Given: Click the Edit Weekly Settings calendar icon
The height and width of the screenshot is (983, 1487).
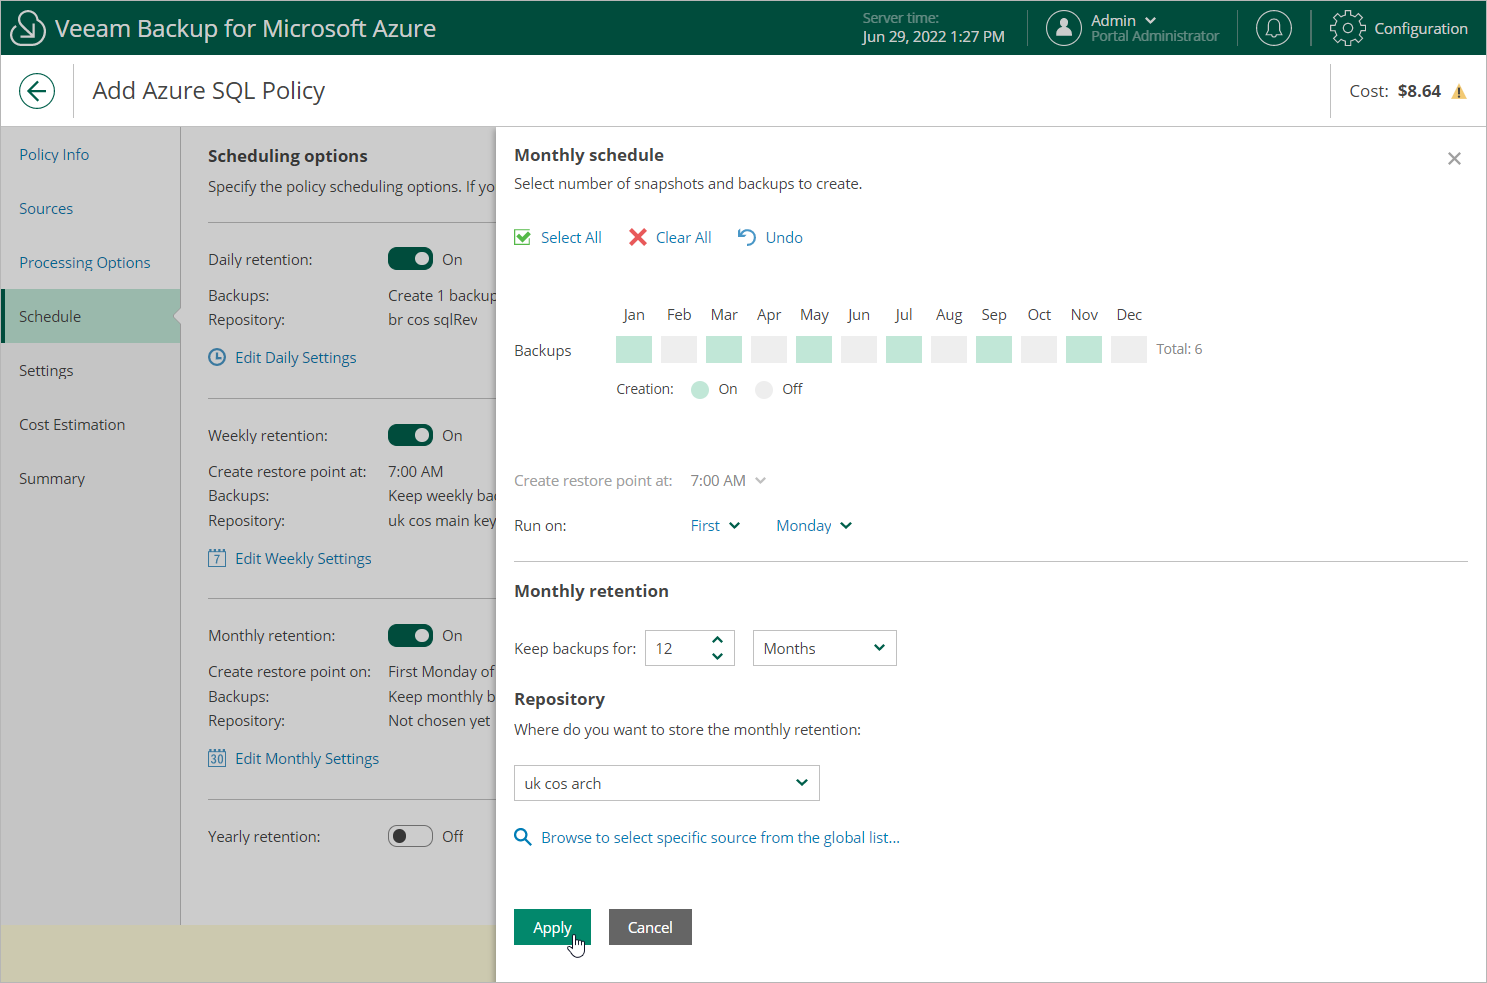Looking at the screenshot, I should pos(217,558).
